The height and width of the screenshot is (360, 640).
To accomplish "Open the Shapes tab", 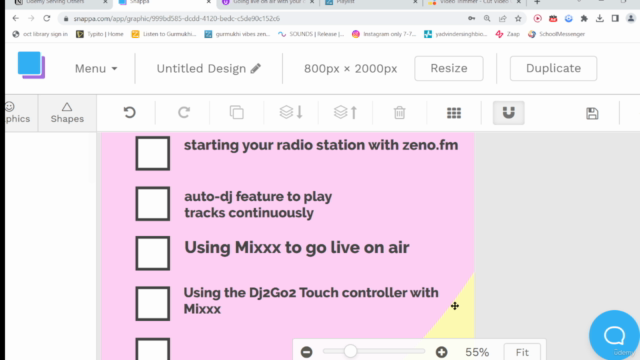I will (x=67, y=113).
